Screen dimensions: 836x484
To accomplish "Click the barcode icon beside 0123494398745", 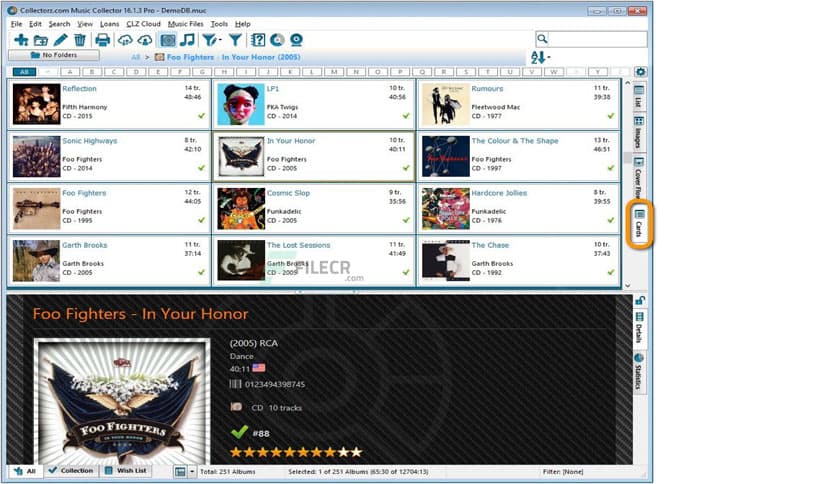I will [235, 384].
